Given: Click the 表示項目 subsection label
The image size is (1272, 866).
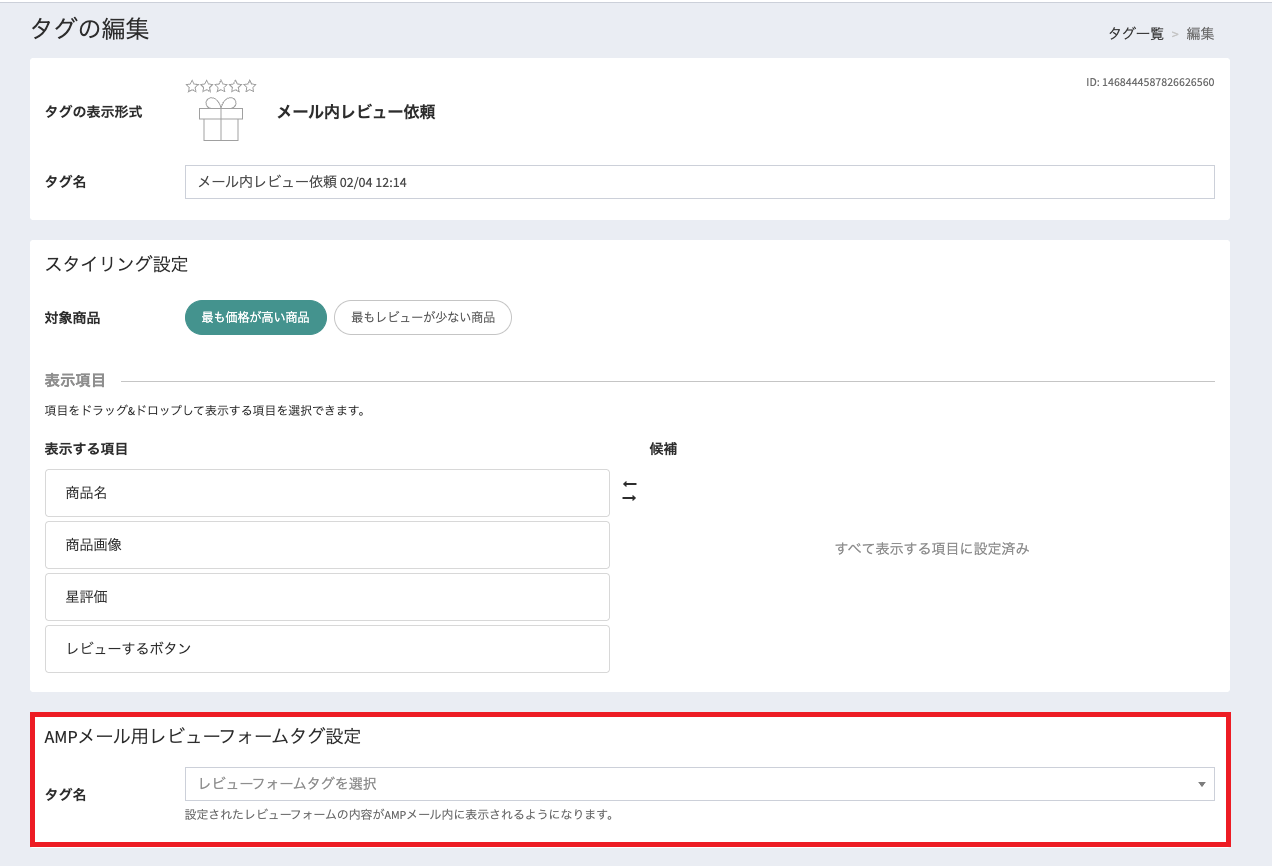Looking at the screenshot, I should [76, 380].
